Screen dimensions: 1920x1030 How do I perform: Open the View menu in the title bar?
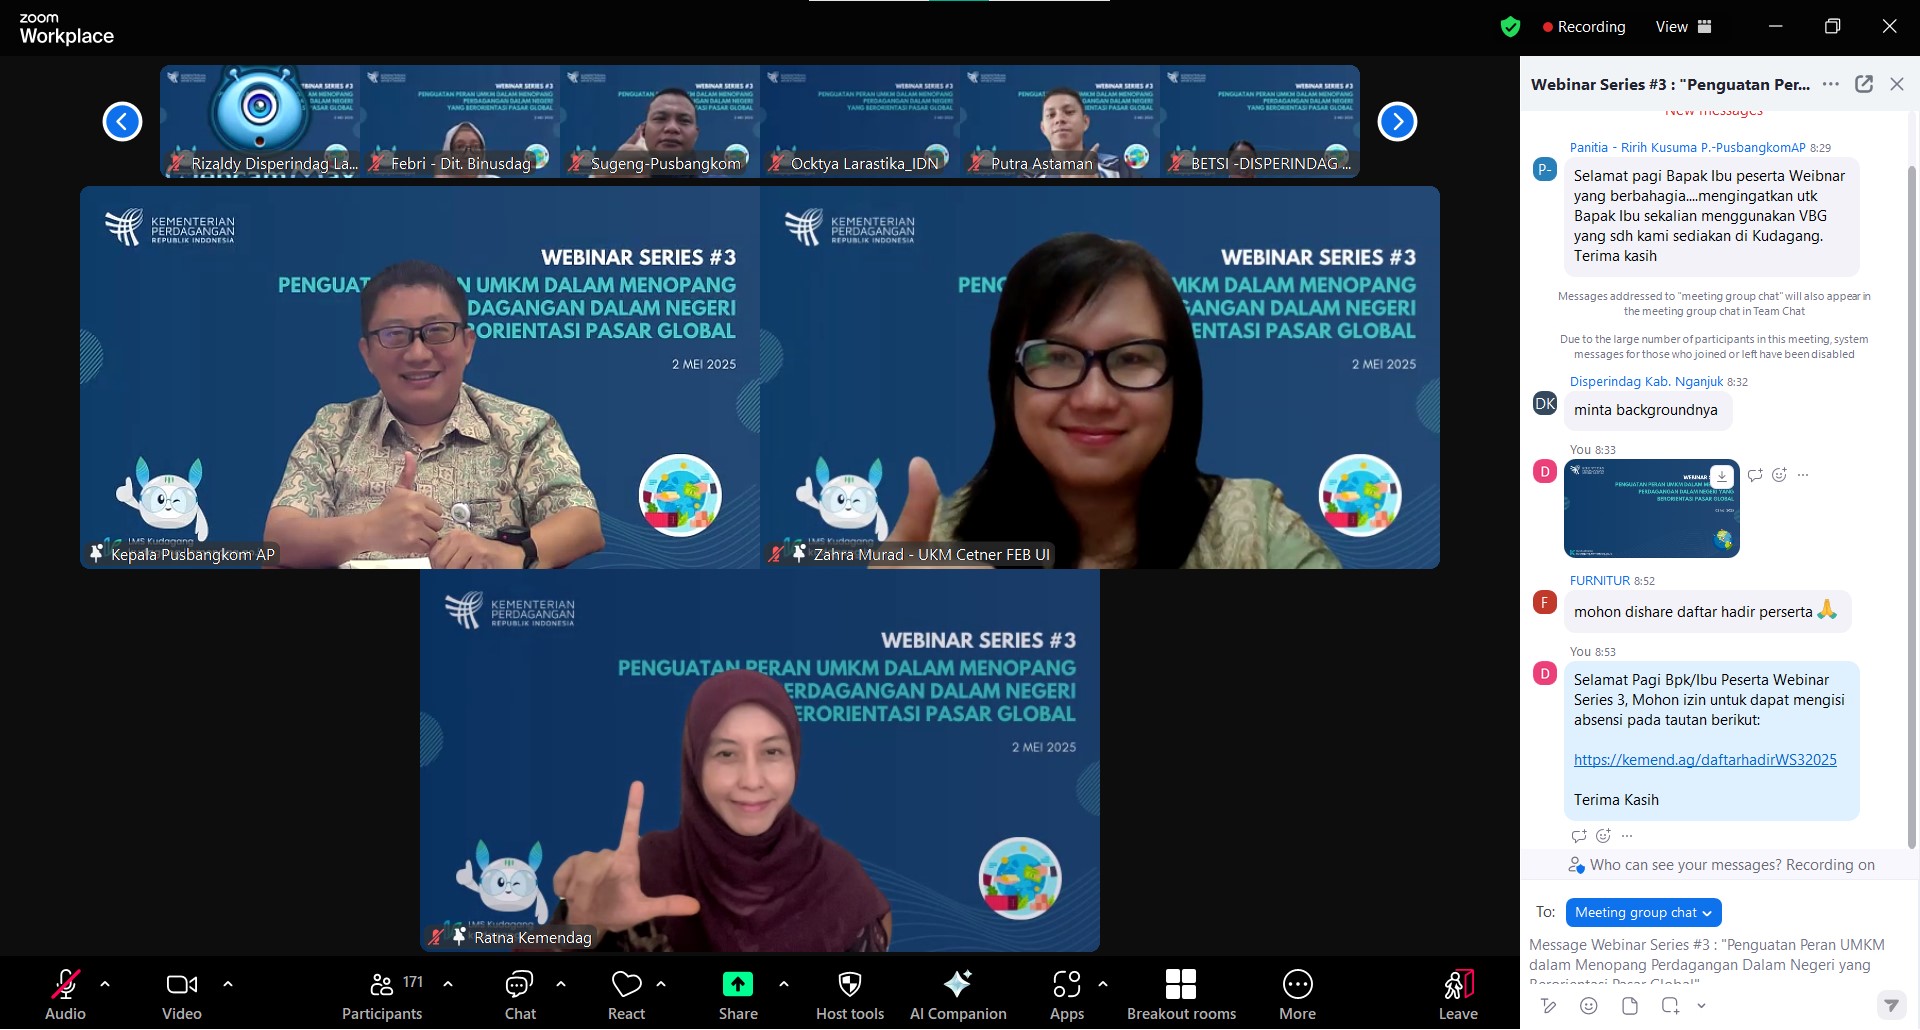coord(1671,26)
